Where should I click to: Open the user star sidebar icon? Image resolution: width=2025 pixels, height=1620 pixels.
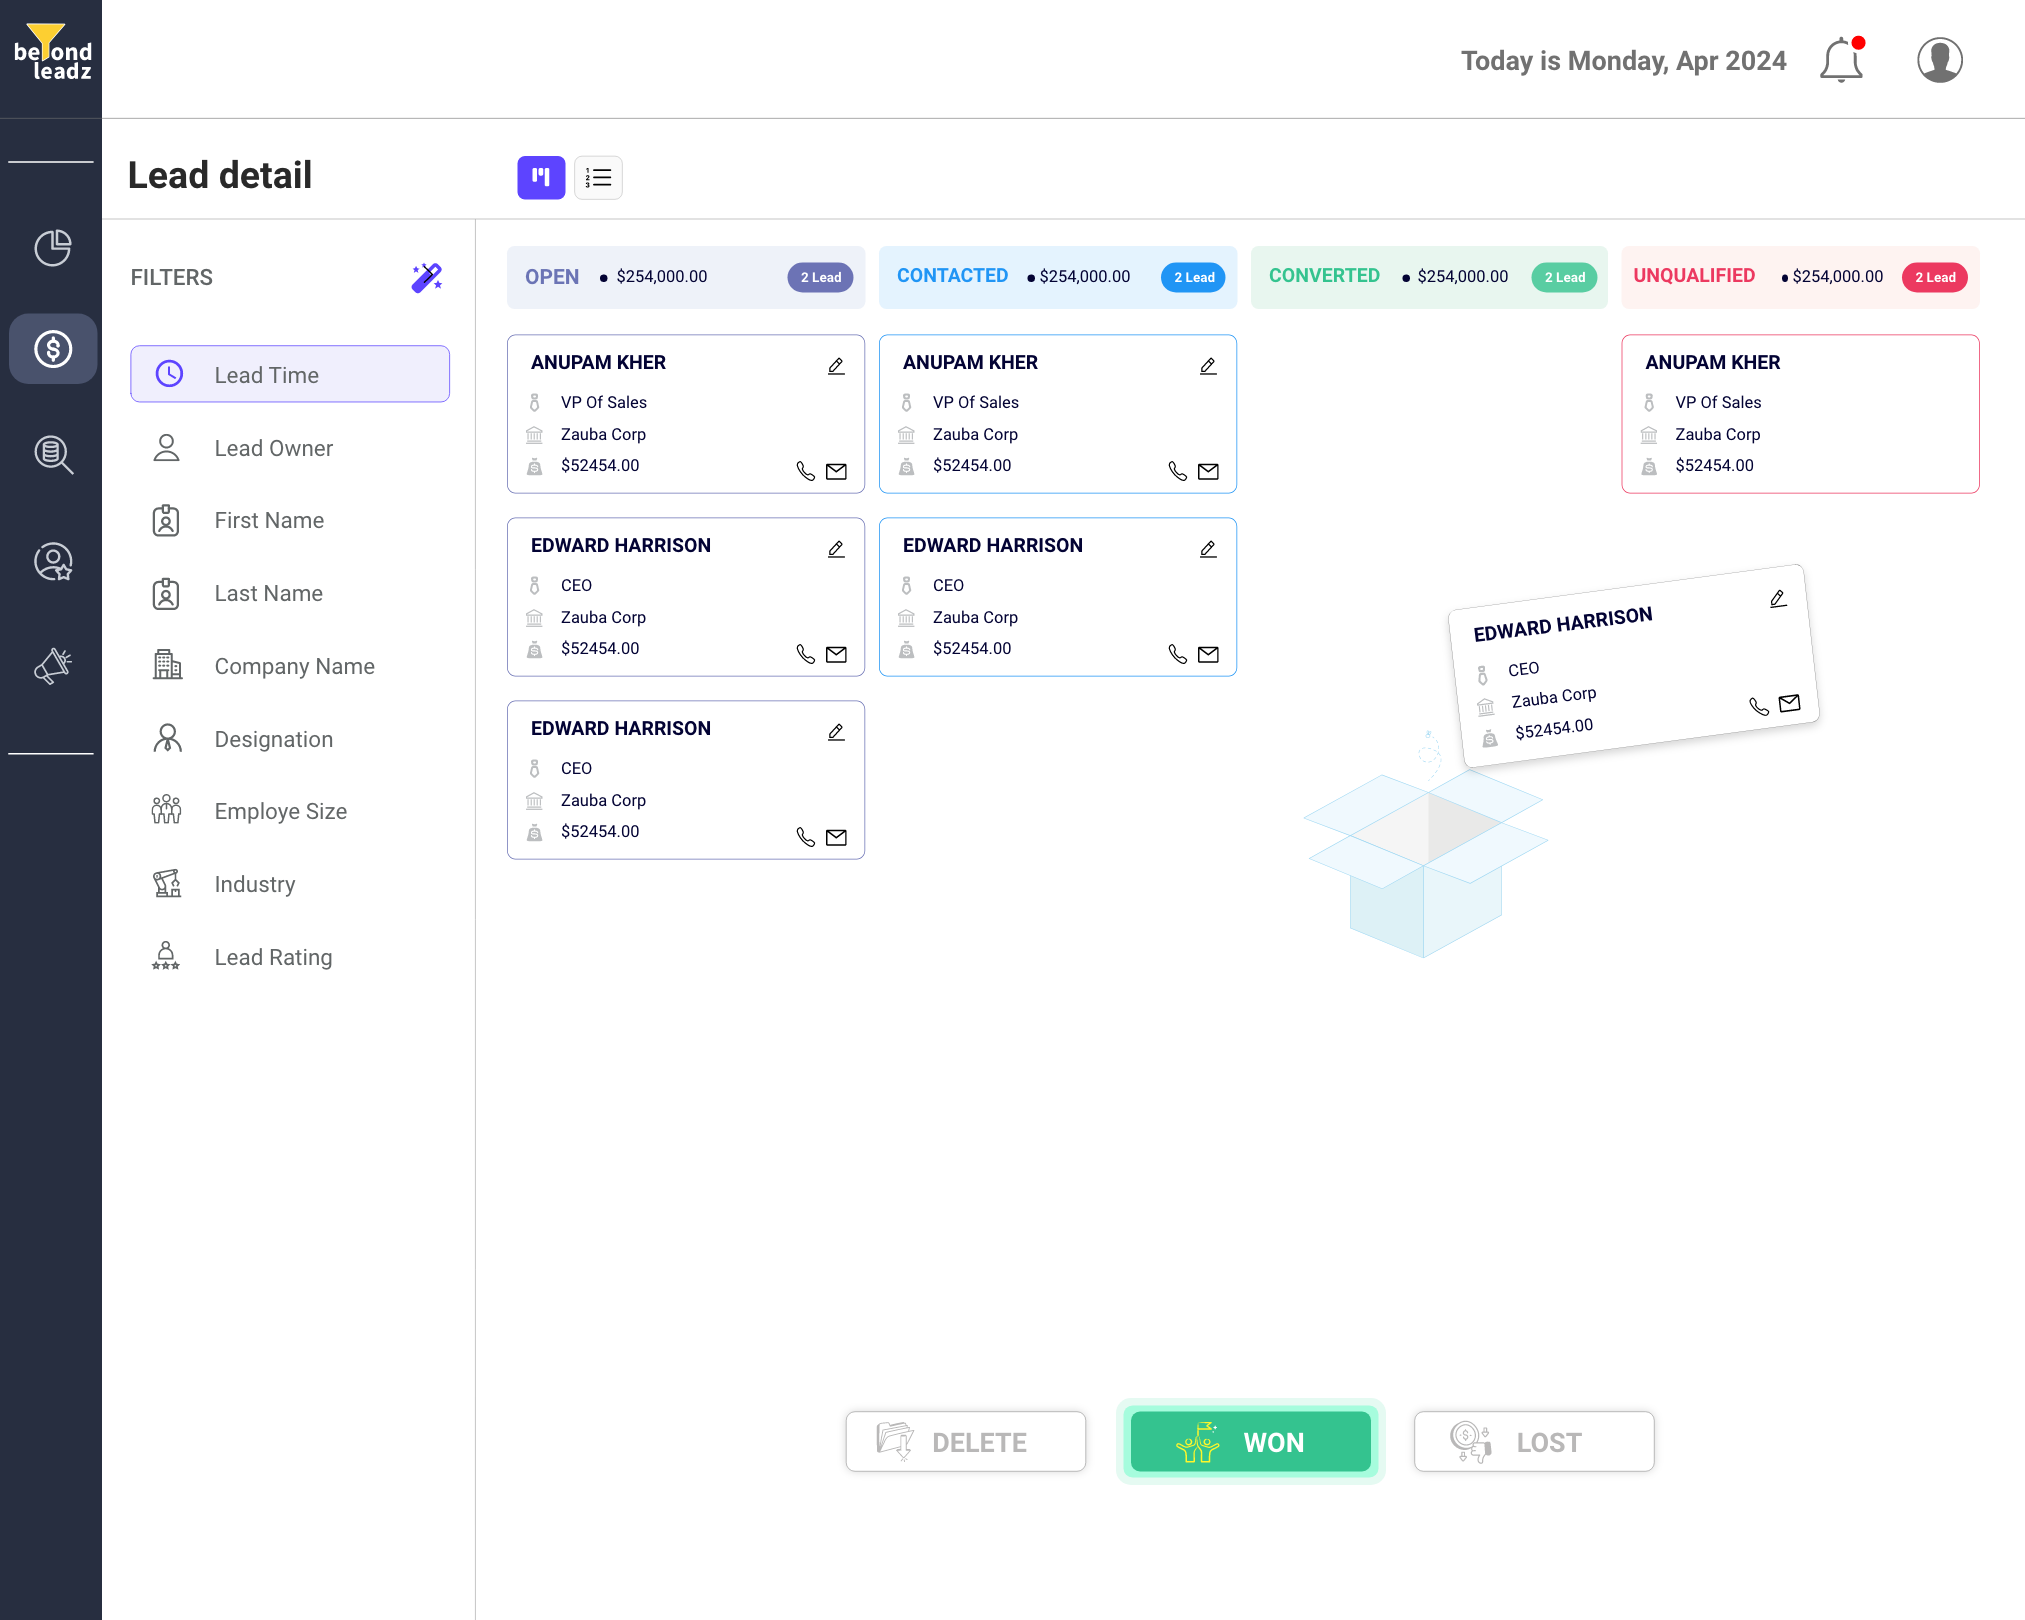pyautogui.click(x=52, y=562)
